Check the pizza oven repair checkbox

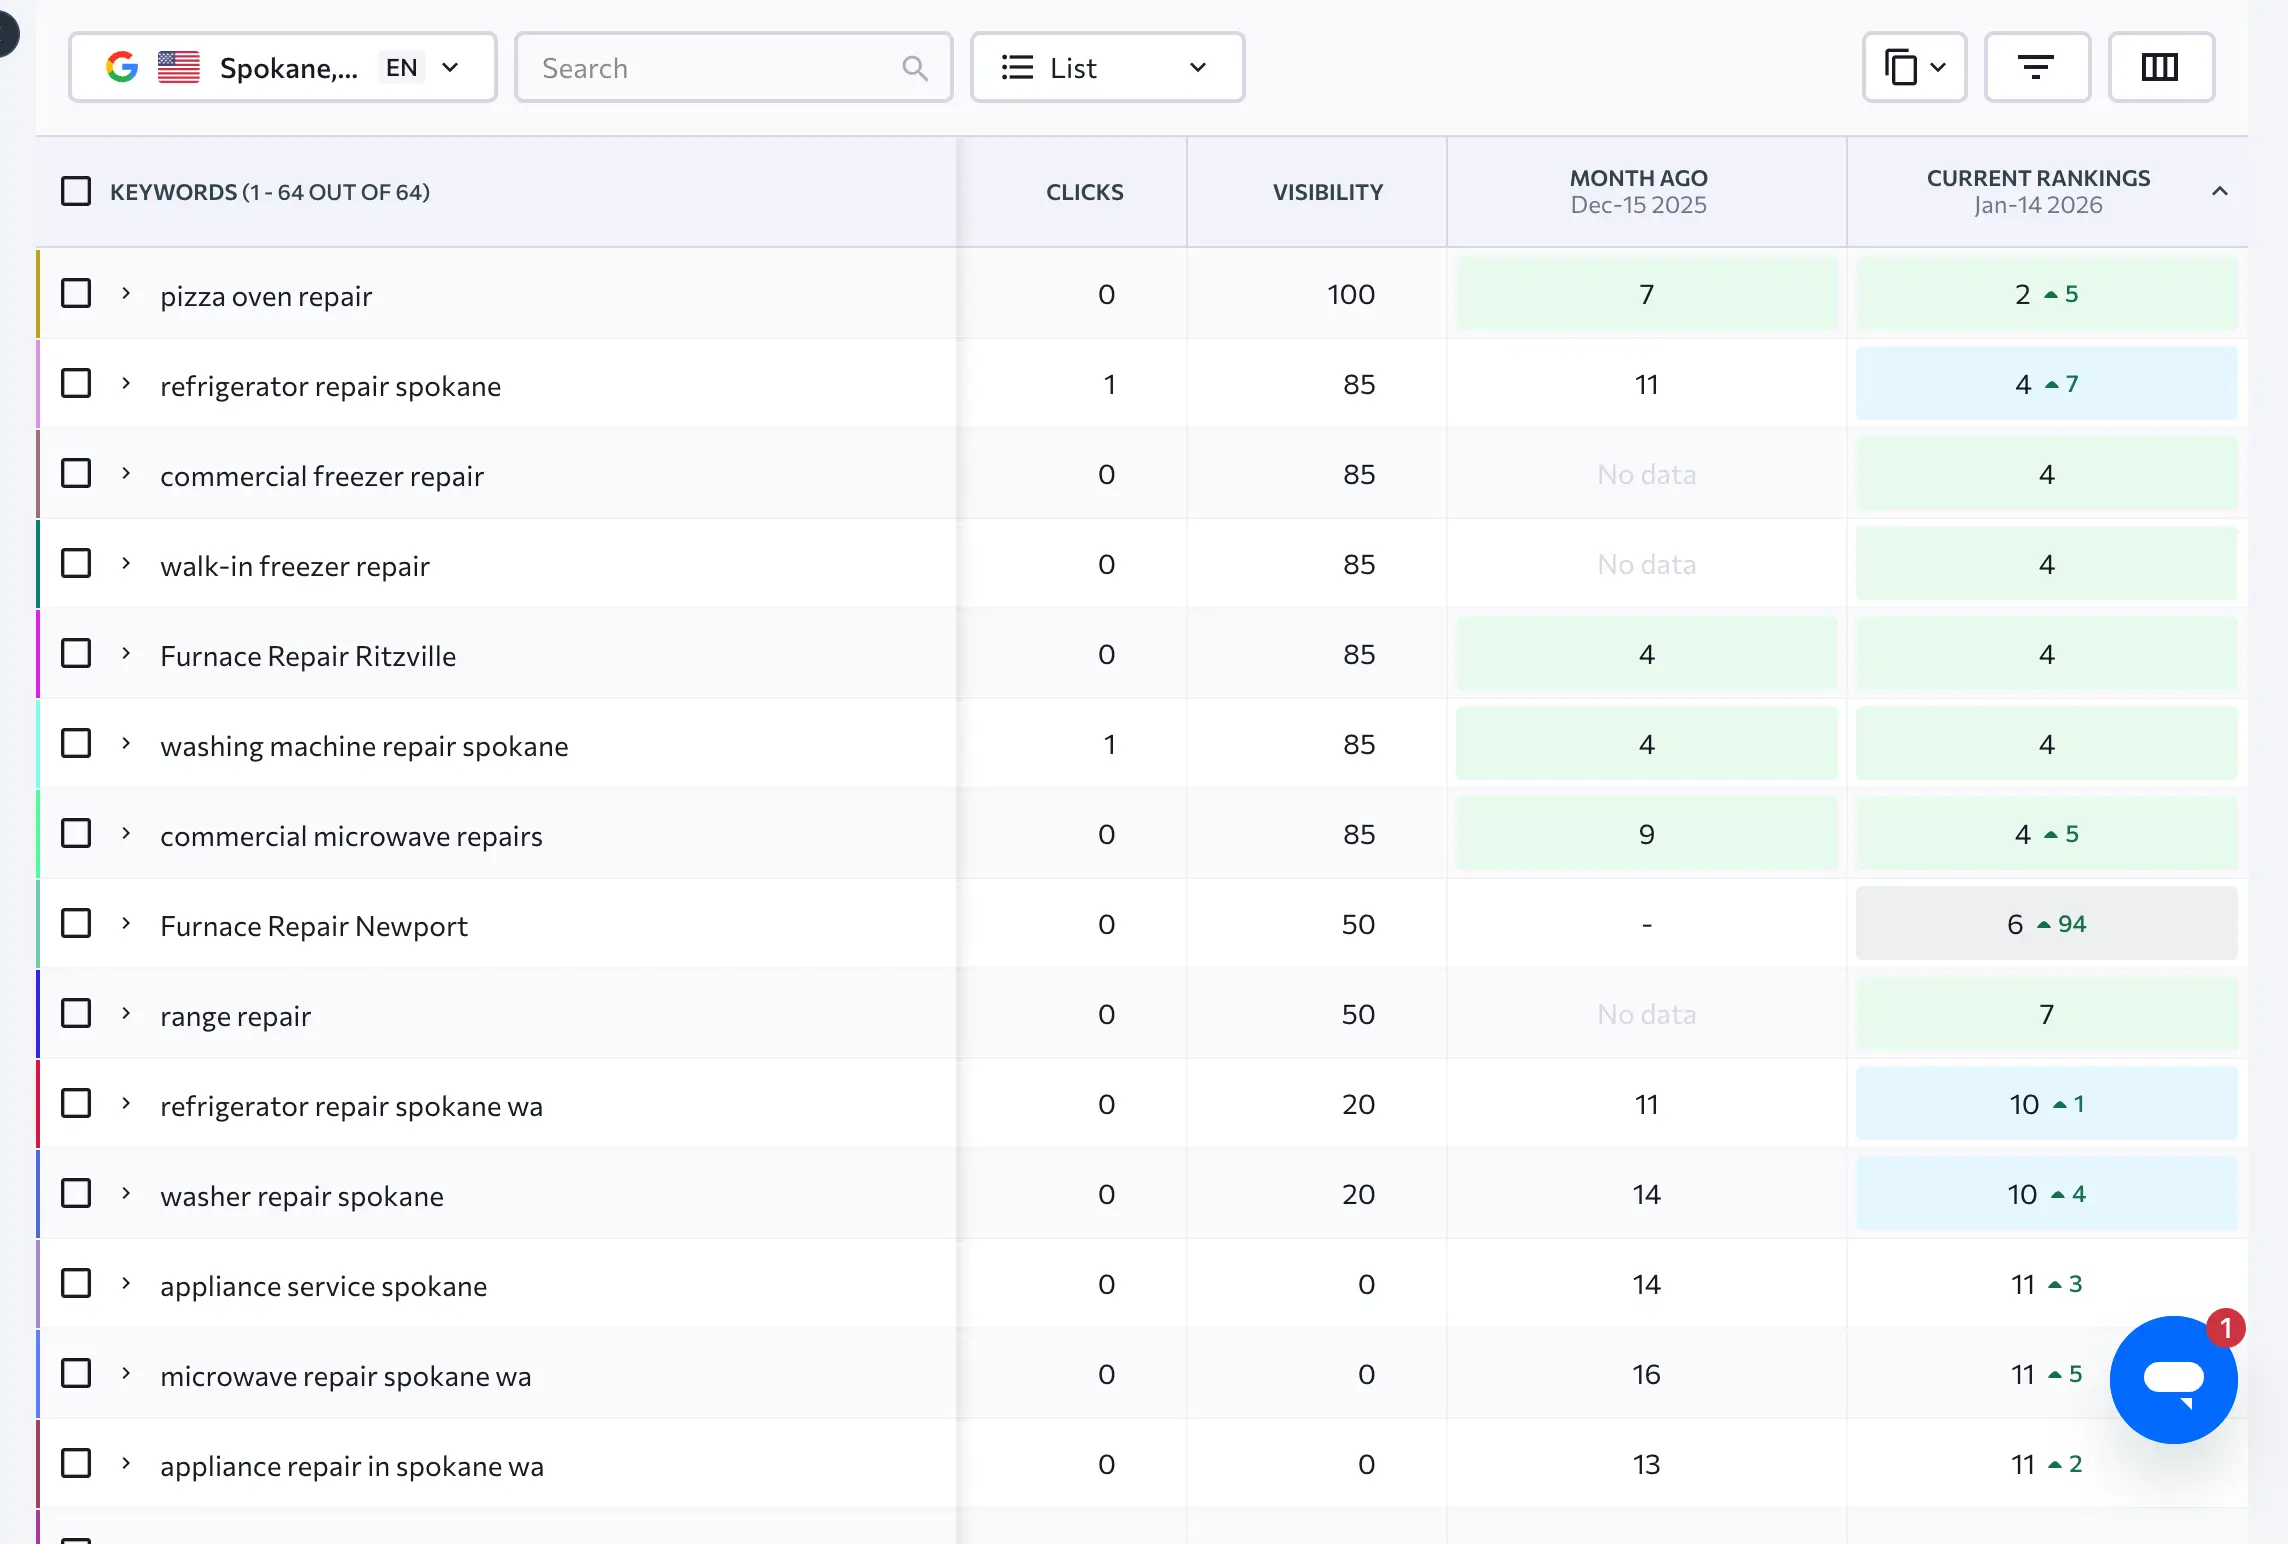click(76, 294)
